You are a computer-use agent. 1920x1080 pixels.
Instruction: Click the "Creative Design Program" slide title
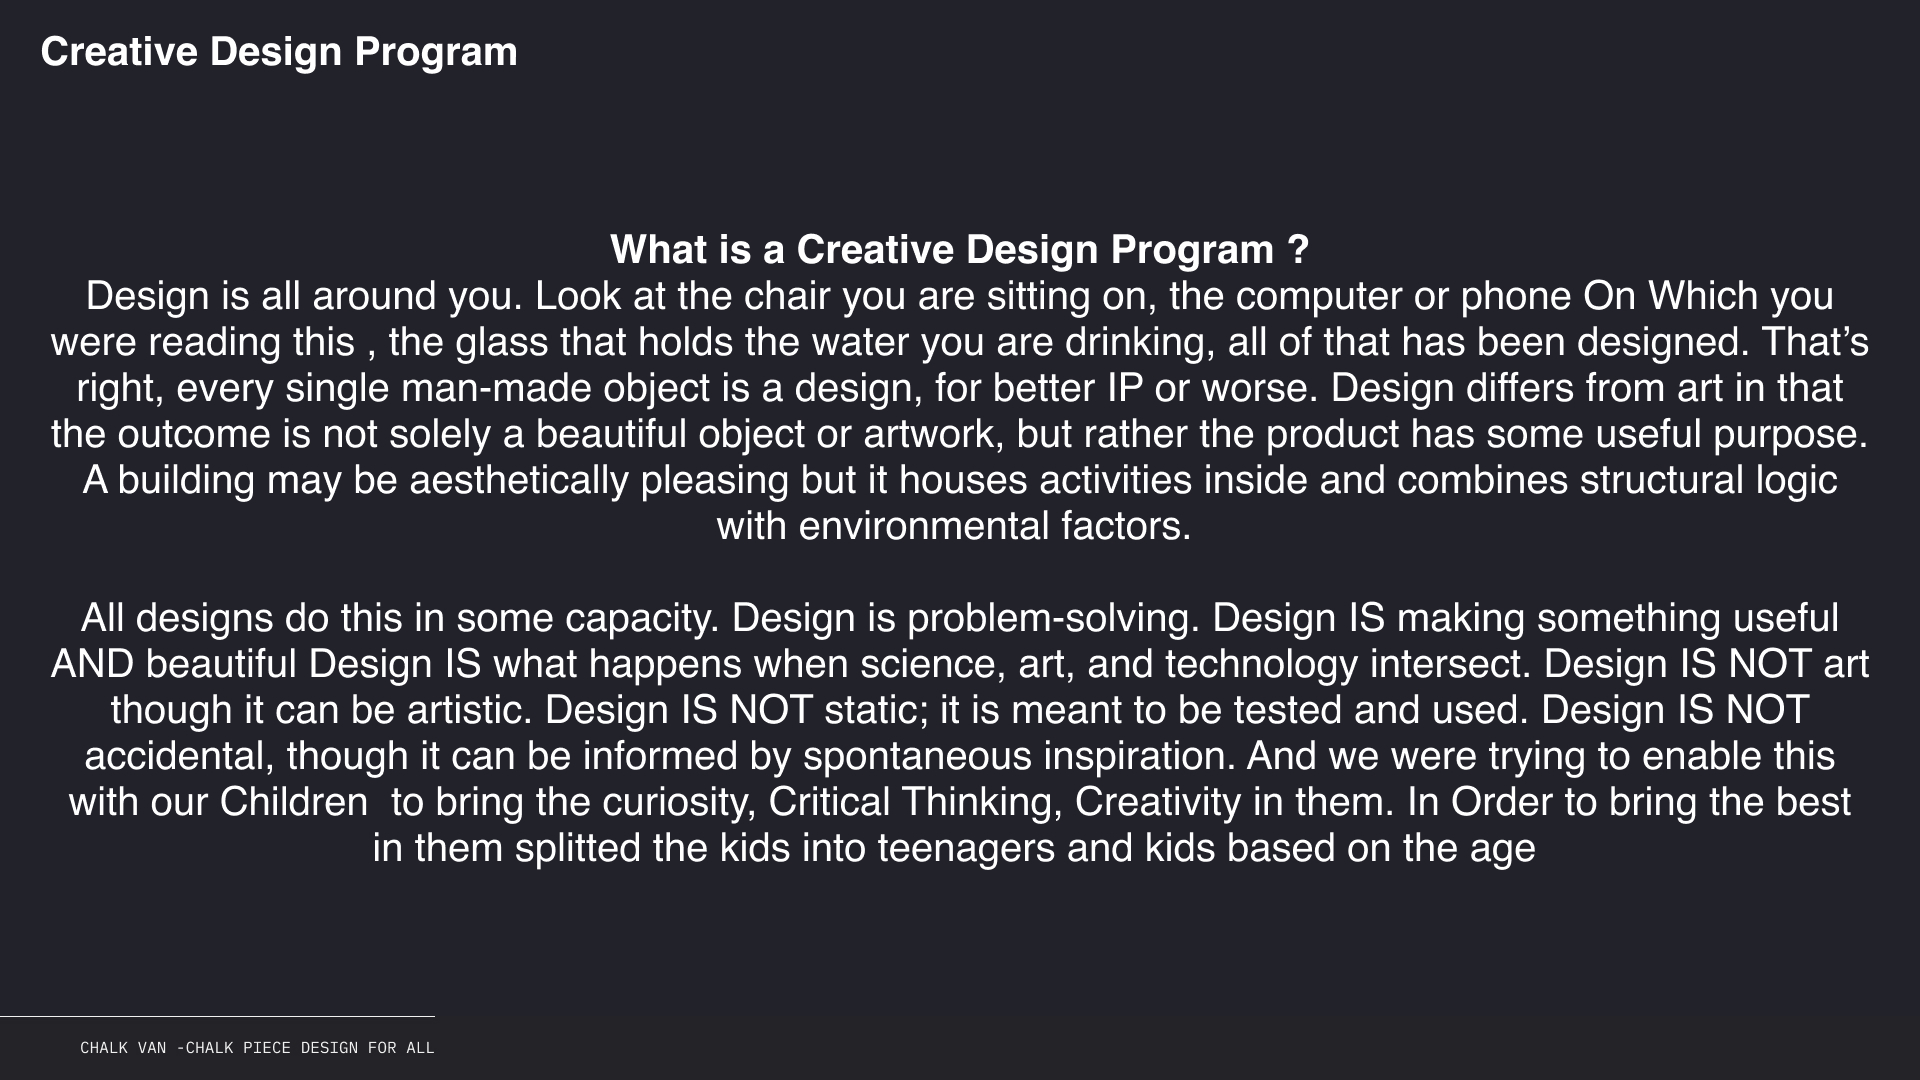tap(279, 52)
